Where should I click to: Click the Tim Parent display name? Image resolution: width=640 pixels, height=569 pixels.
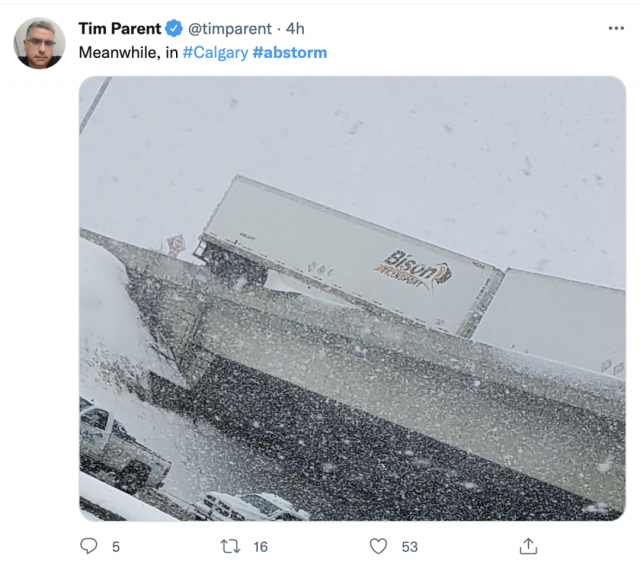point(120,29)
